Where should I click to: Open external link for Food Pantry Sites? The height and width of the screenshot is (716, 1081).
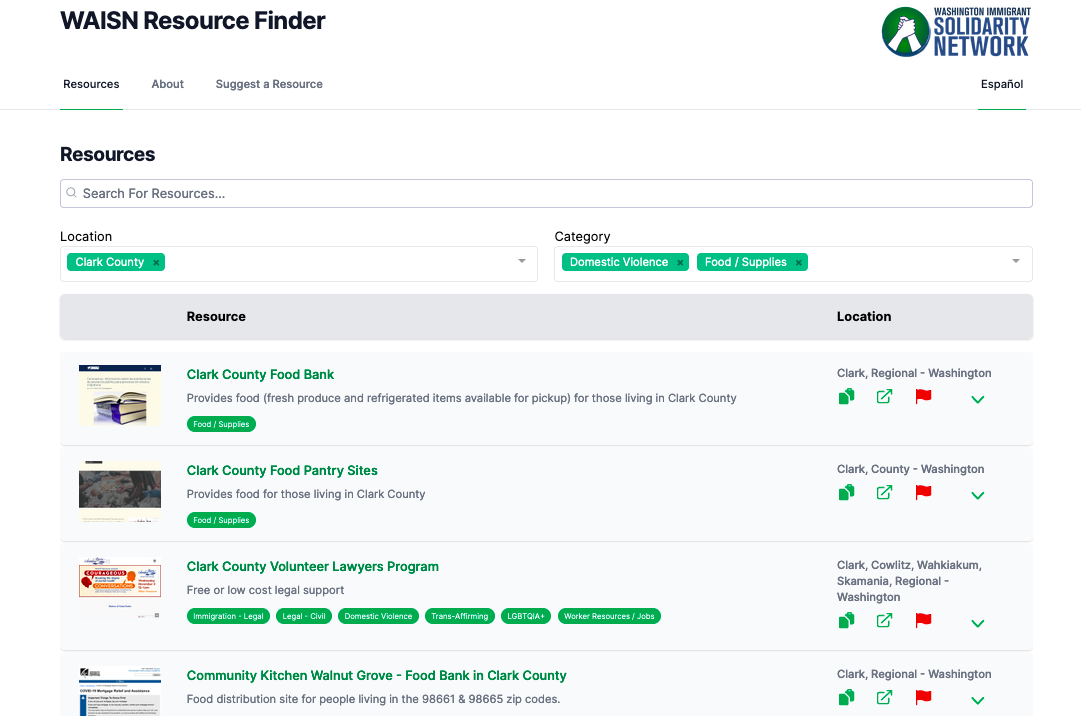[885, 492]
